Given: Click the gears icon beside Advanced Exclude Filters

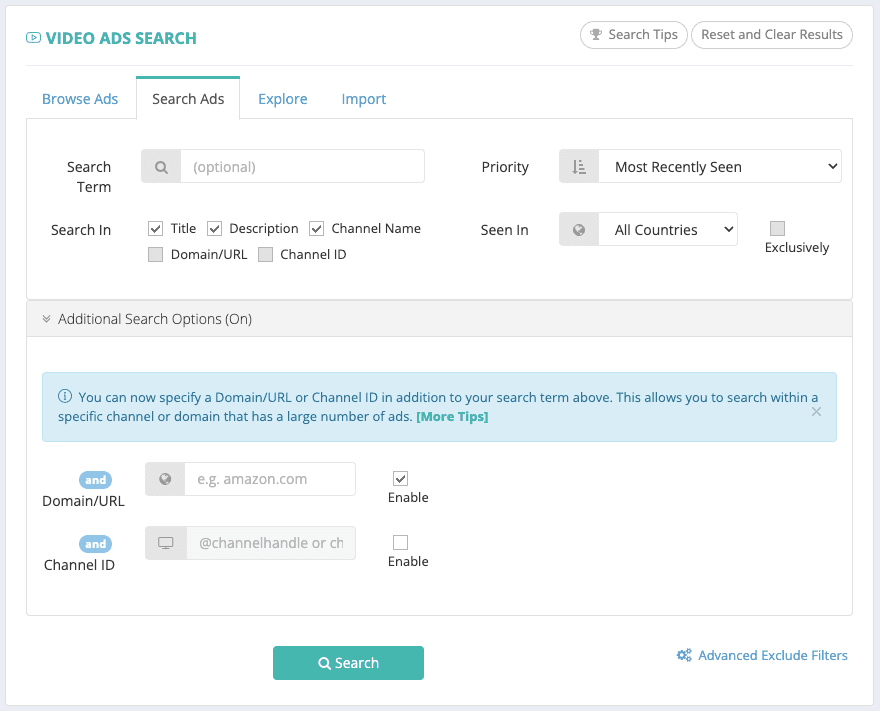Looking at the screenshot, I should (x=684, y=655).
